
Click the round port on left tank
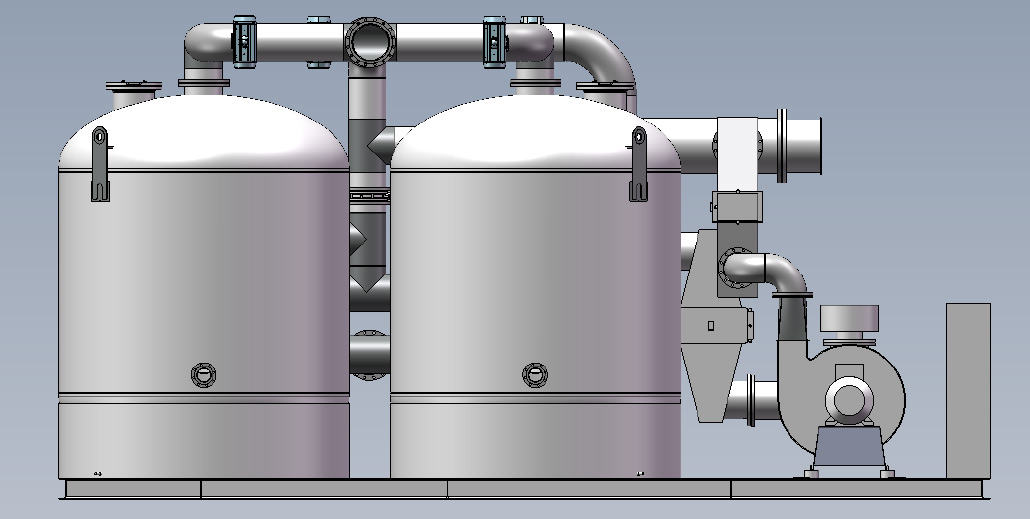pyautogui.click(x=203, y=375)
